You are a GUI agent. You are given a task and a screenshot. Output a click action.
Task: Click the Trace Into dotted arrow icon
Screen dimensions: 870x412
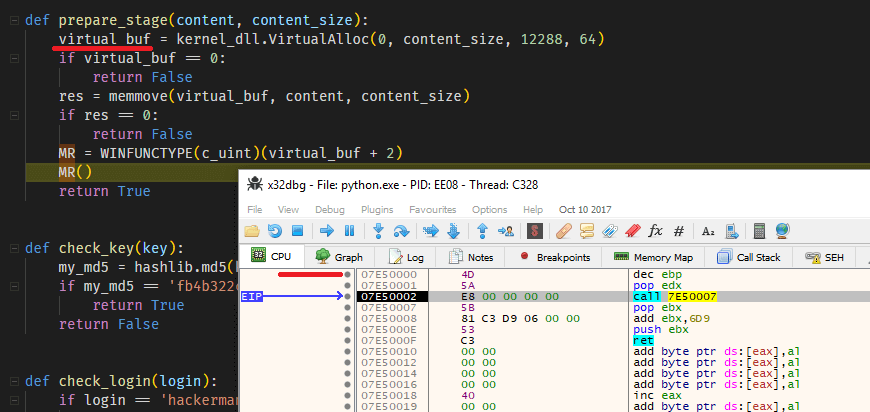point(430,231)
